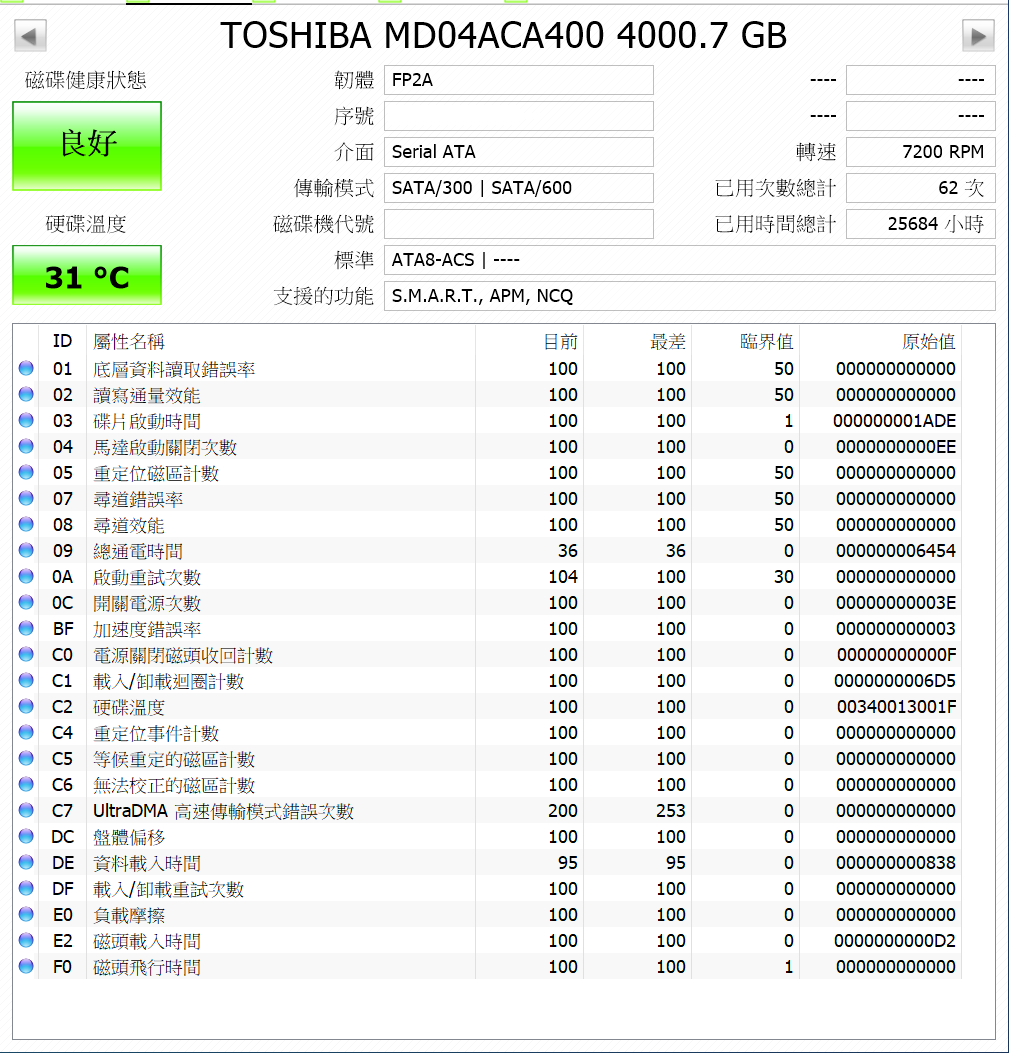Select raw value 000000001ADE
The image size is (1009, 1053).
click(895, 421)
